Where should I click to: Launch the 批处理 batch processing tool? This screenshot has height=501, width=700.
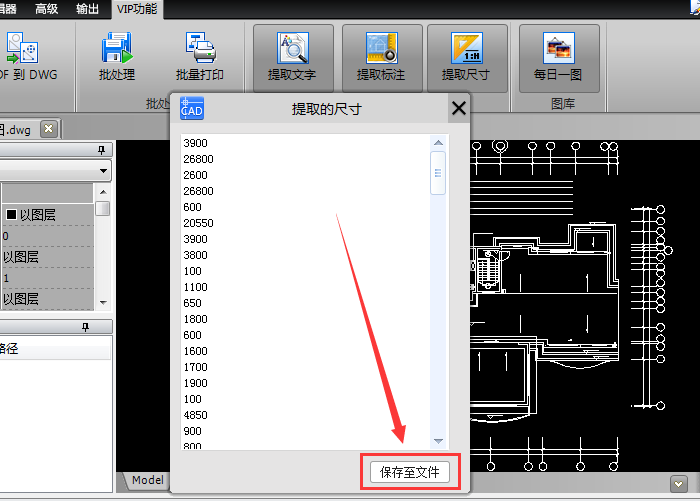point(117,56)
